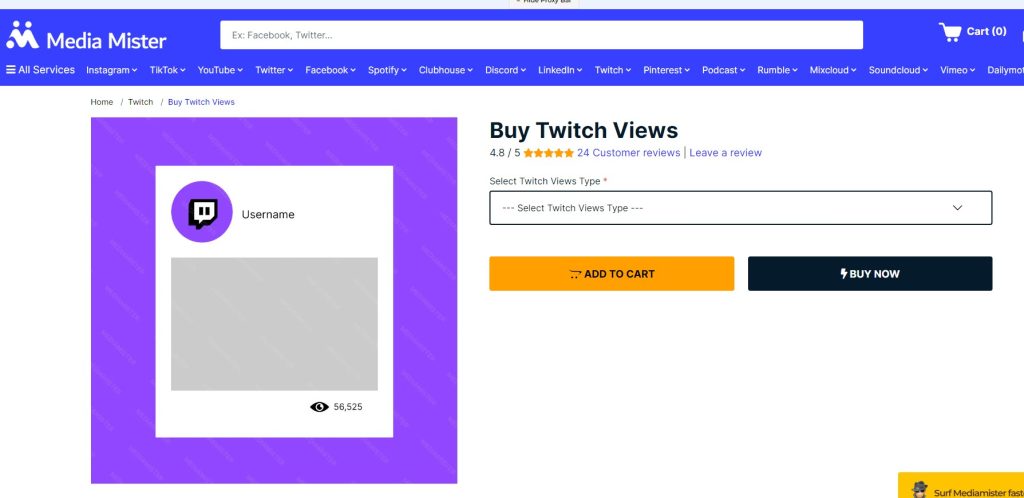The height and width of the screenshot is (498, 1024).
Task: Go to Twitch breadcrumb
Action: (140, 102)
